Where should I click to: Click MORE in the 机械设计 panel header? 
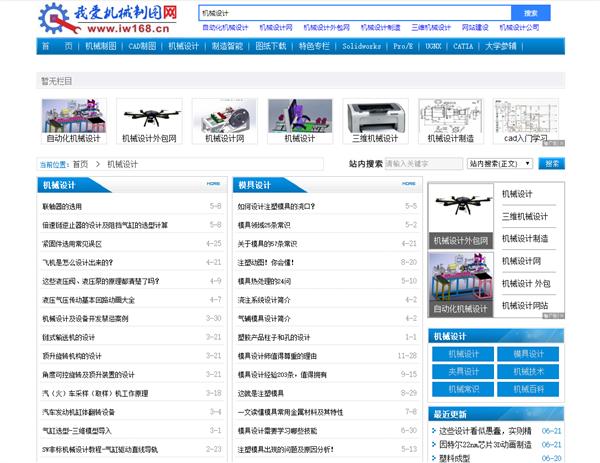pyautogui.click(x=213, y=184)
